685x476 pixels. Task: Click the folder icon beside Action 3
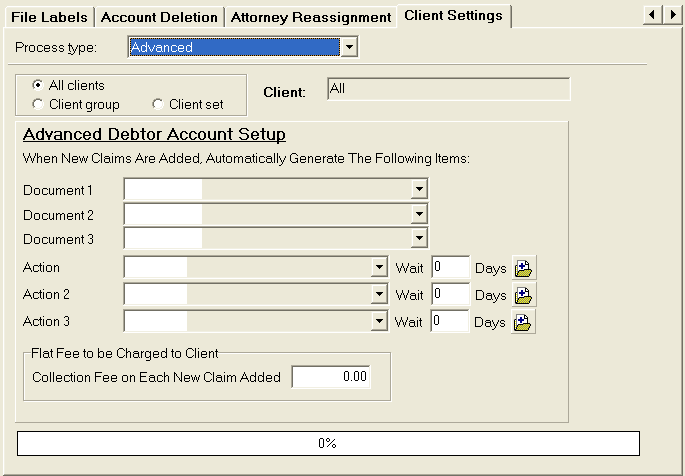524,322
